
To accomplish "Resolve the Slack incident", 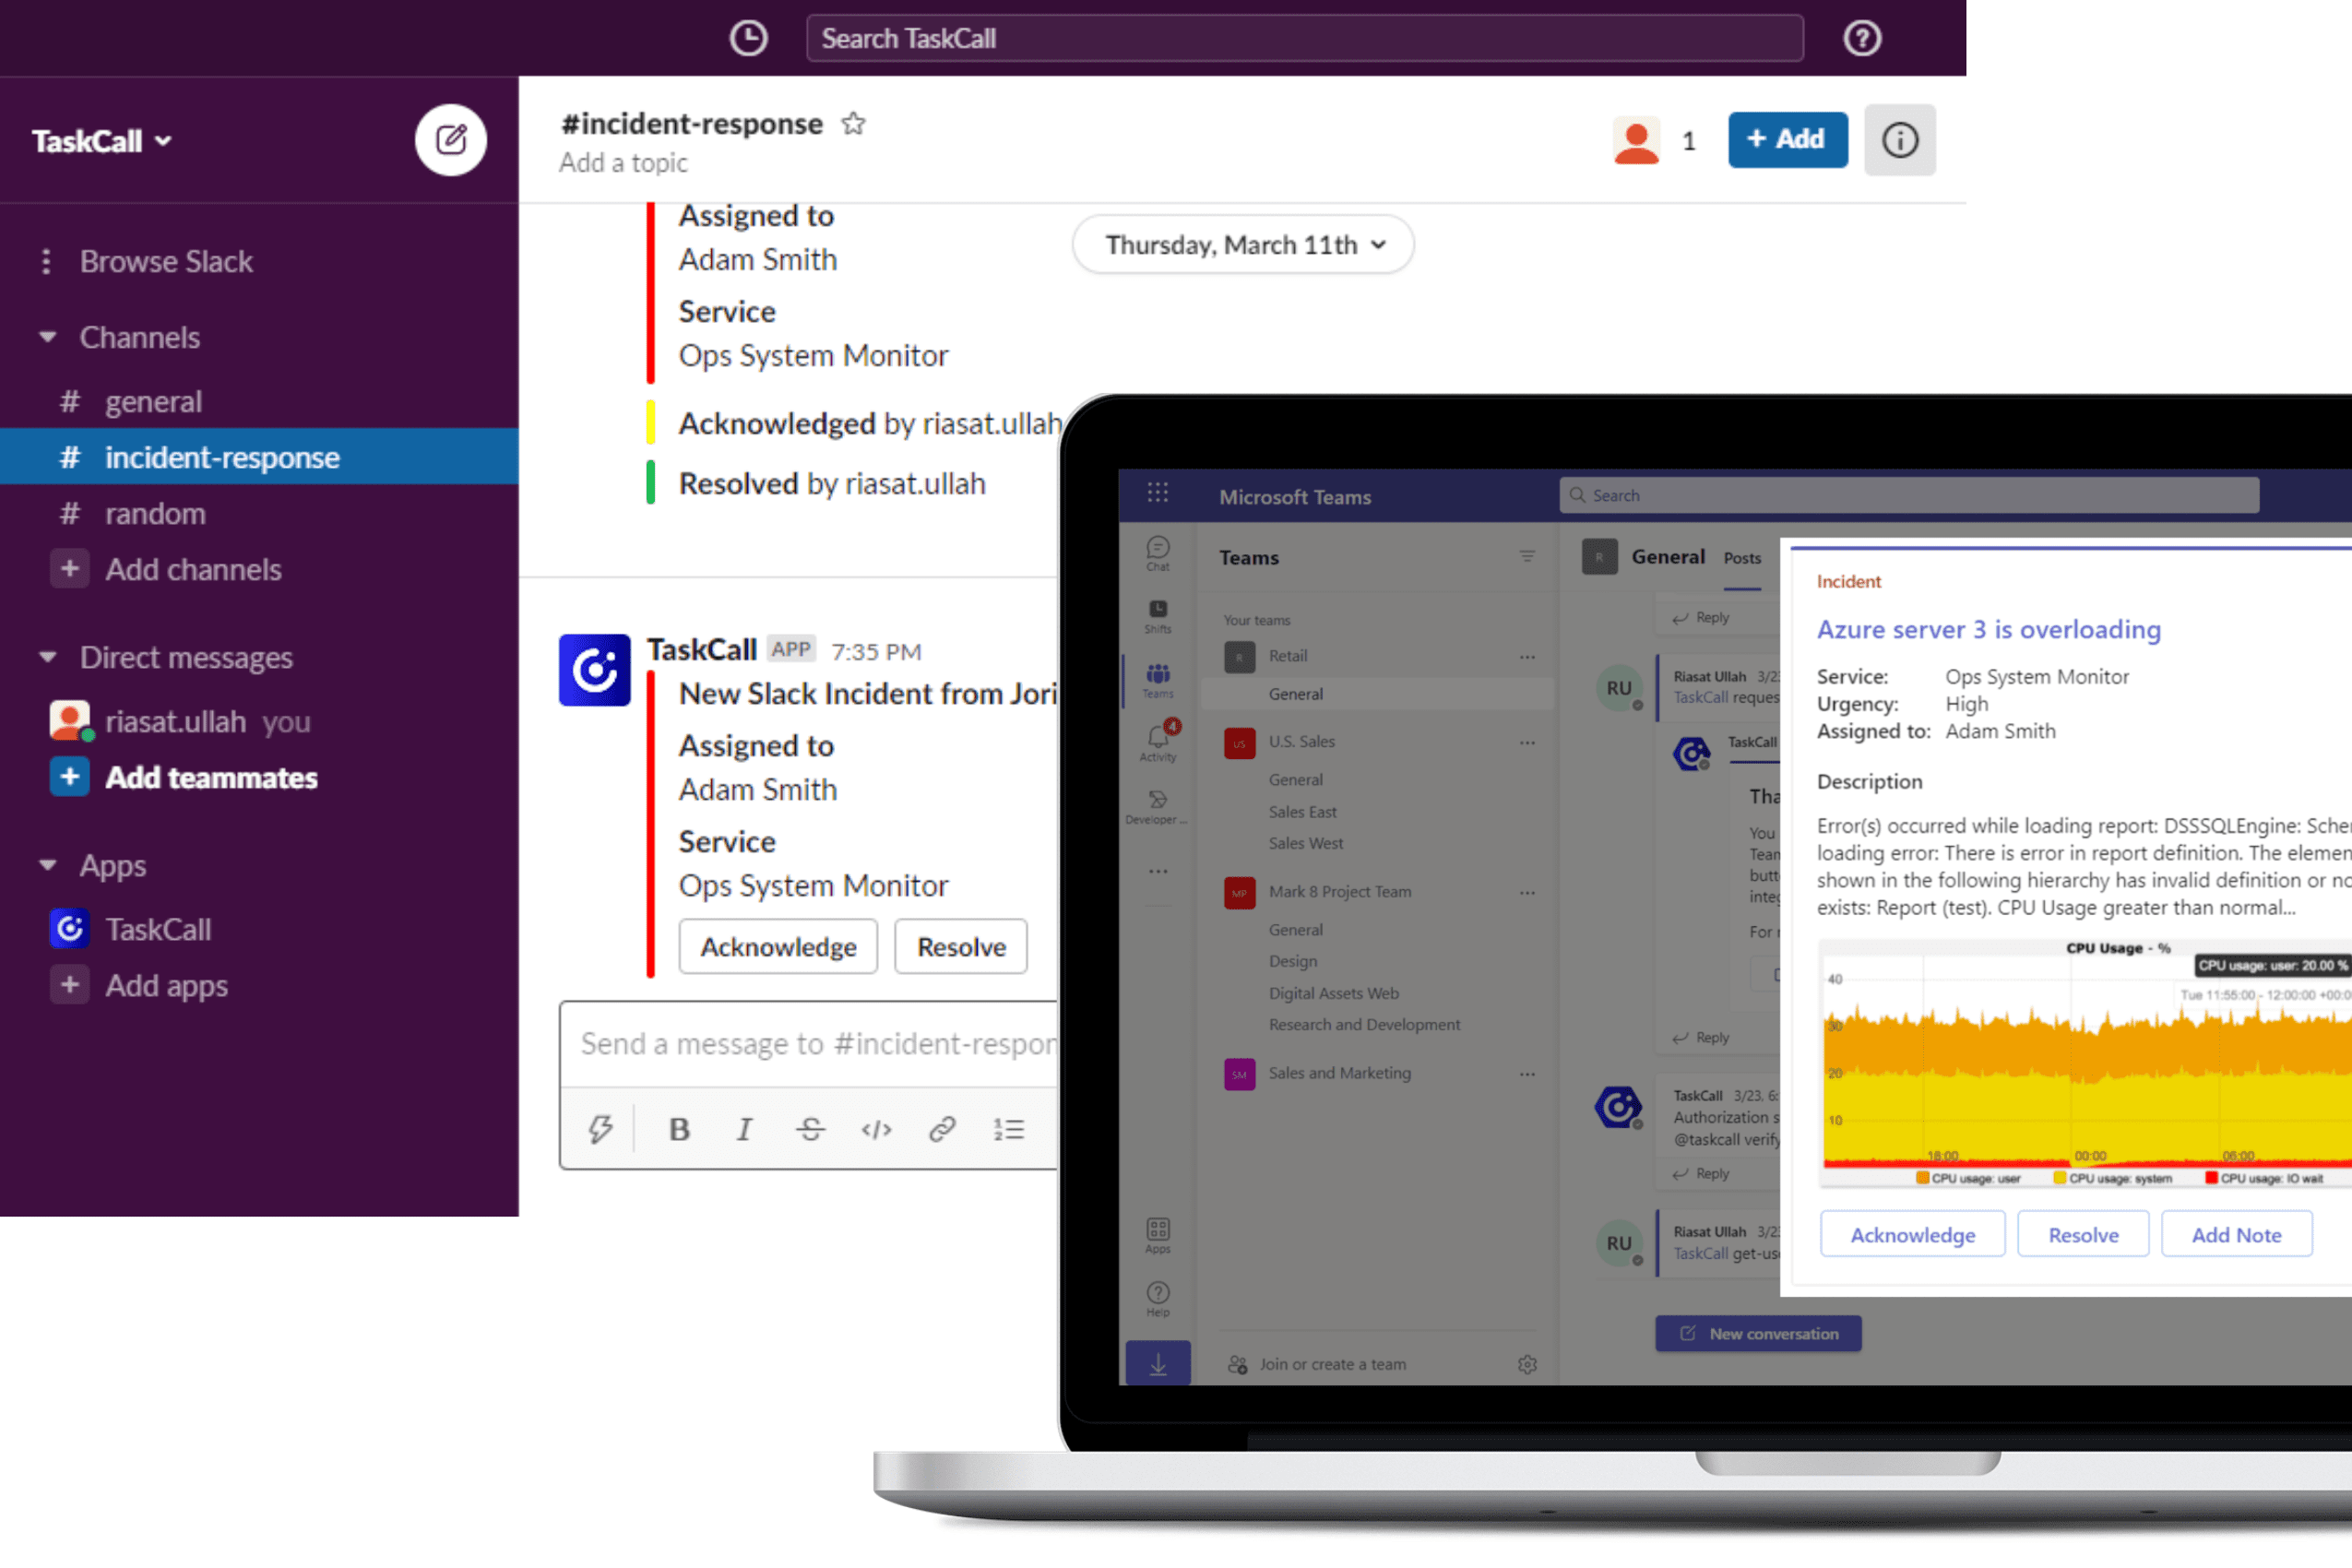I will [961, 946].
